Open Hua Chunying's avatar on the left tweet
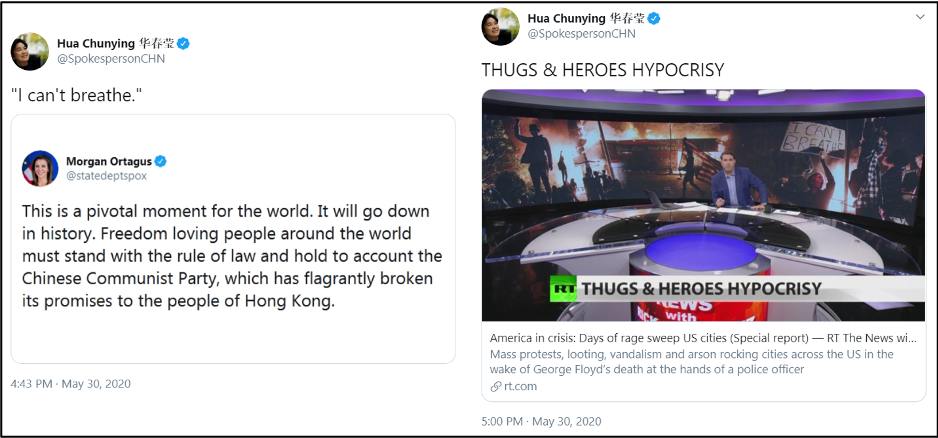Image resolution: width=938 pixels, height=438 pixels. 29,51
